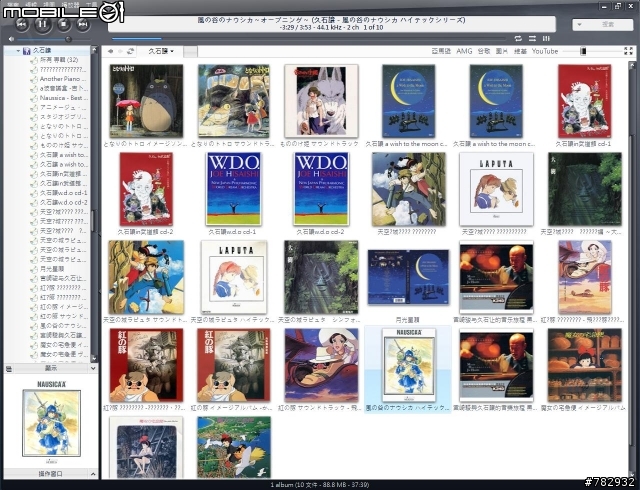
Task: Open 魔女の宅急便 イメージアルバム cover
Action: (x=584, y=365)
